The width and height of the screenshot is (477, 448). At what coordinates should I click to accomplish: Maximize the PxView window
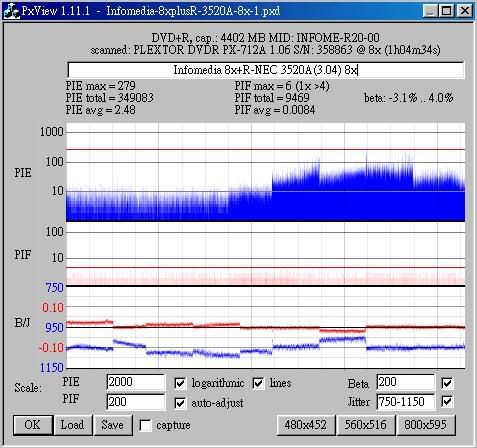447,11
